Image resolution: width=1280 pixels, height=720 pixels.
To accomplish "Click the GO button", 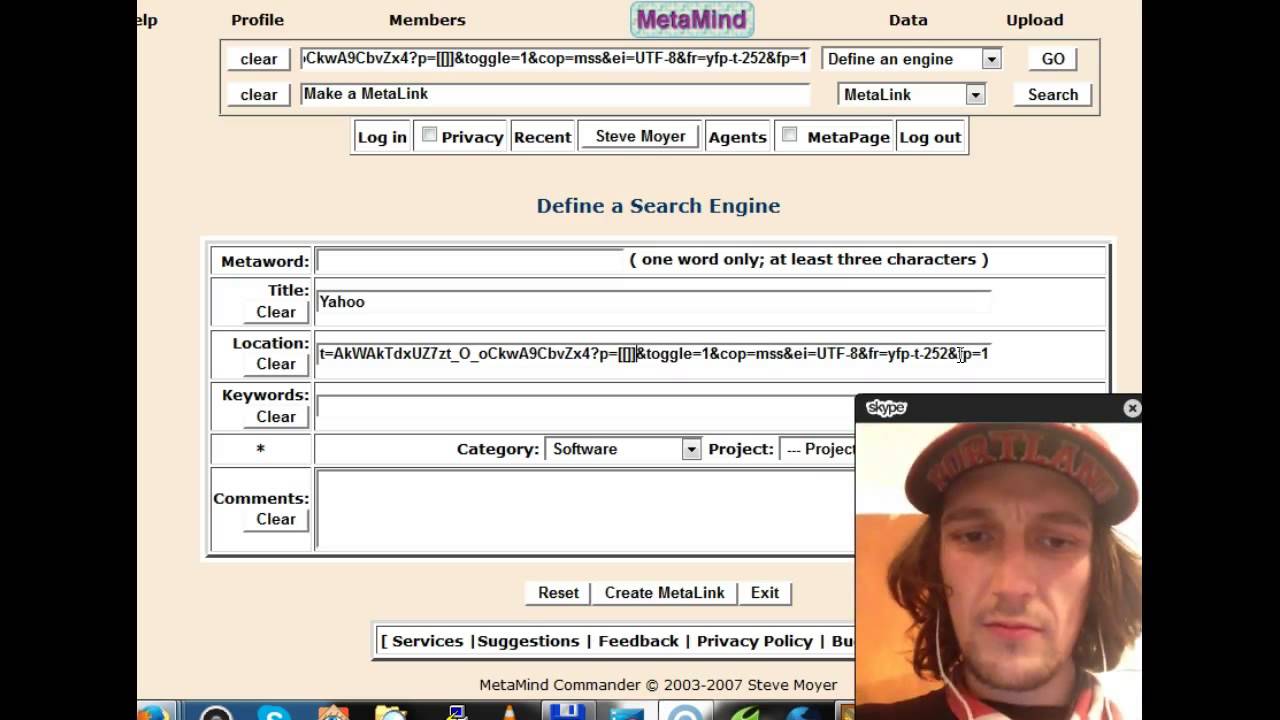I will tap(1053, 59).
